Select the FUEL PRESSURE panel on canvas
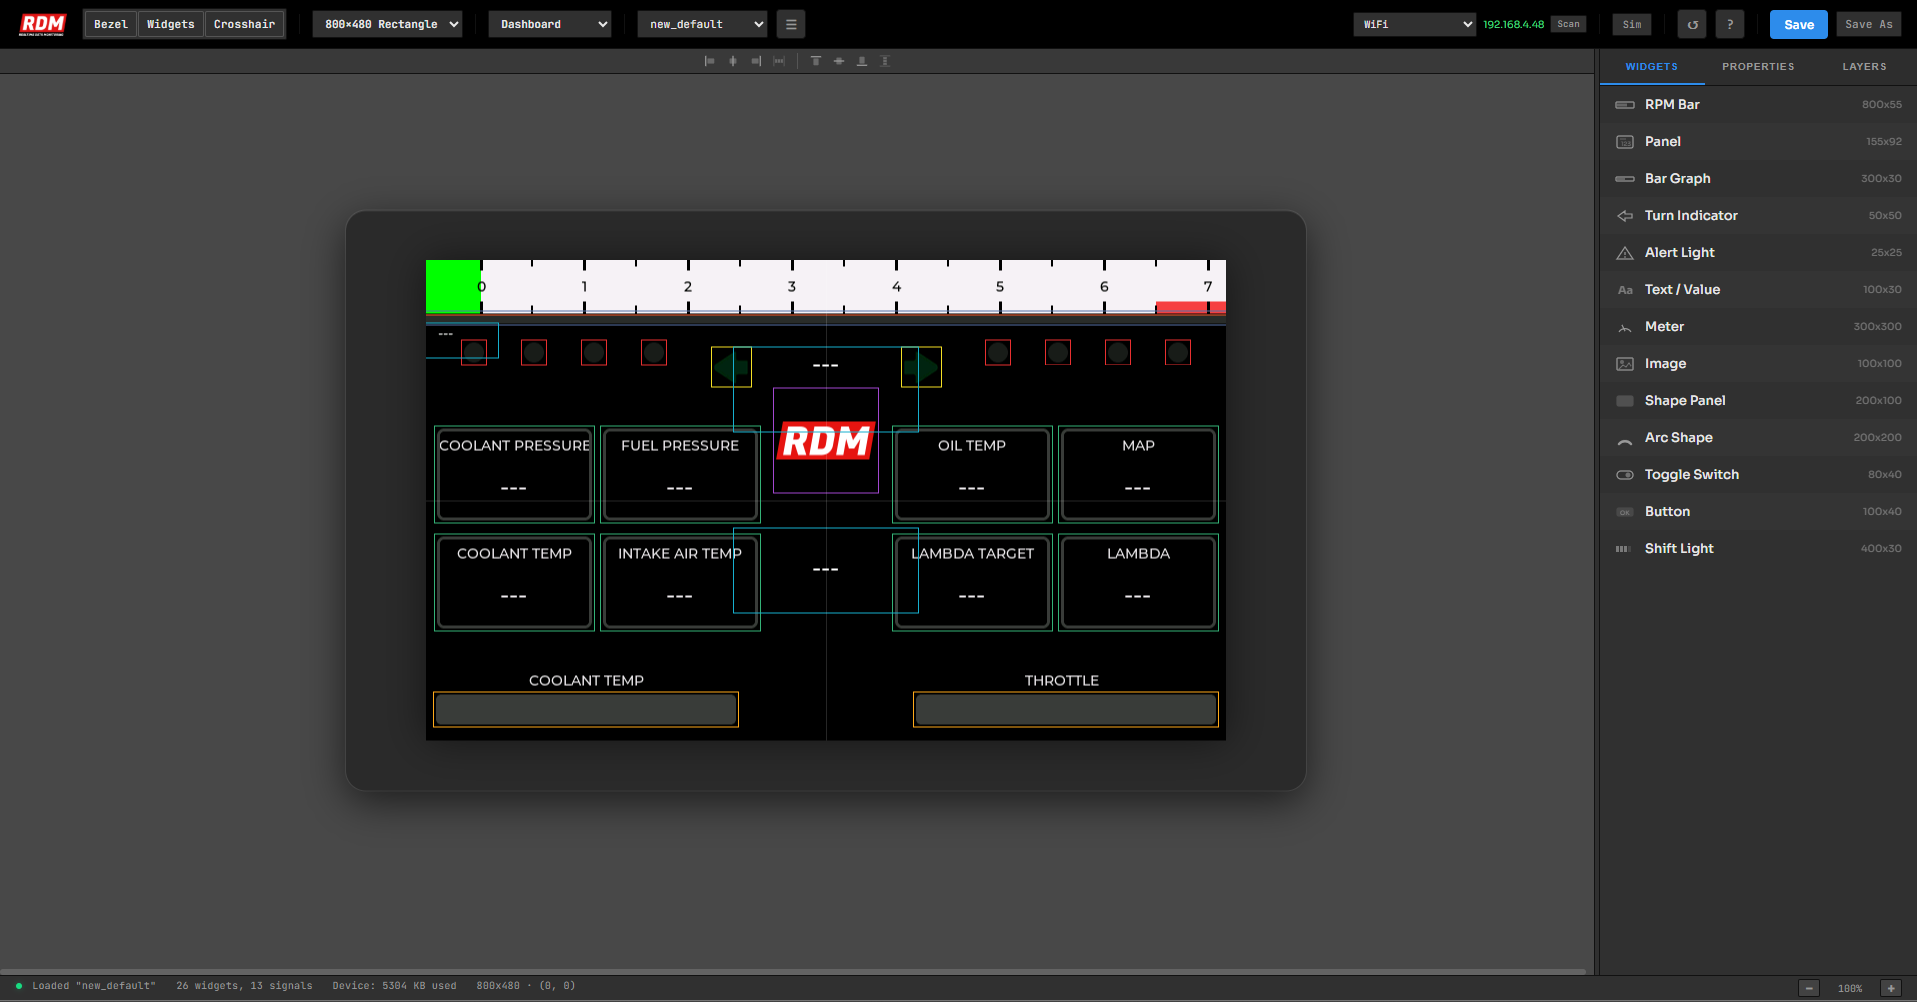1917x1002 pixels. pyautogui.click(x=680, y=474)
